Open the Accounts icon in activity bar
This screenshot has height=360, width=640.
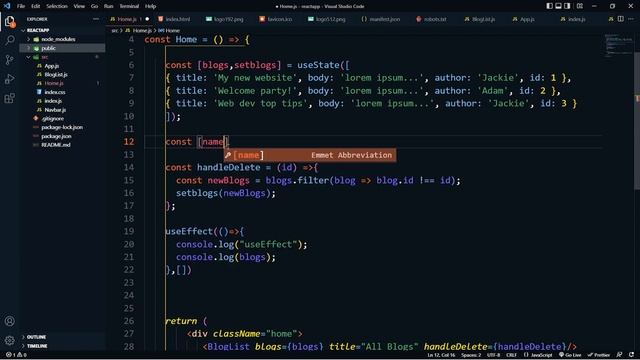[10, 321]
